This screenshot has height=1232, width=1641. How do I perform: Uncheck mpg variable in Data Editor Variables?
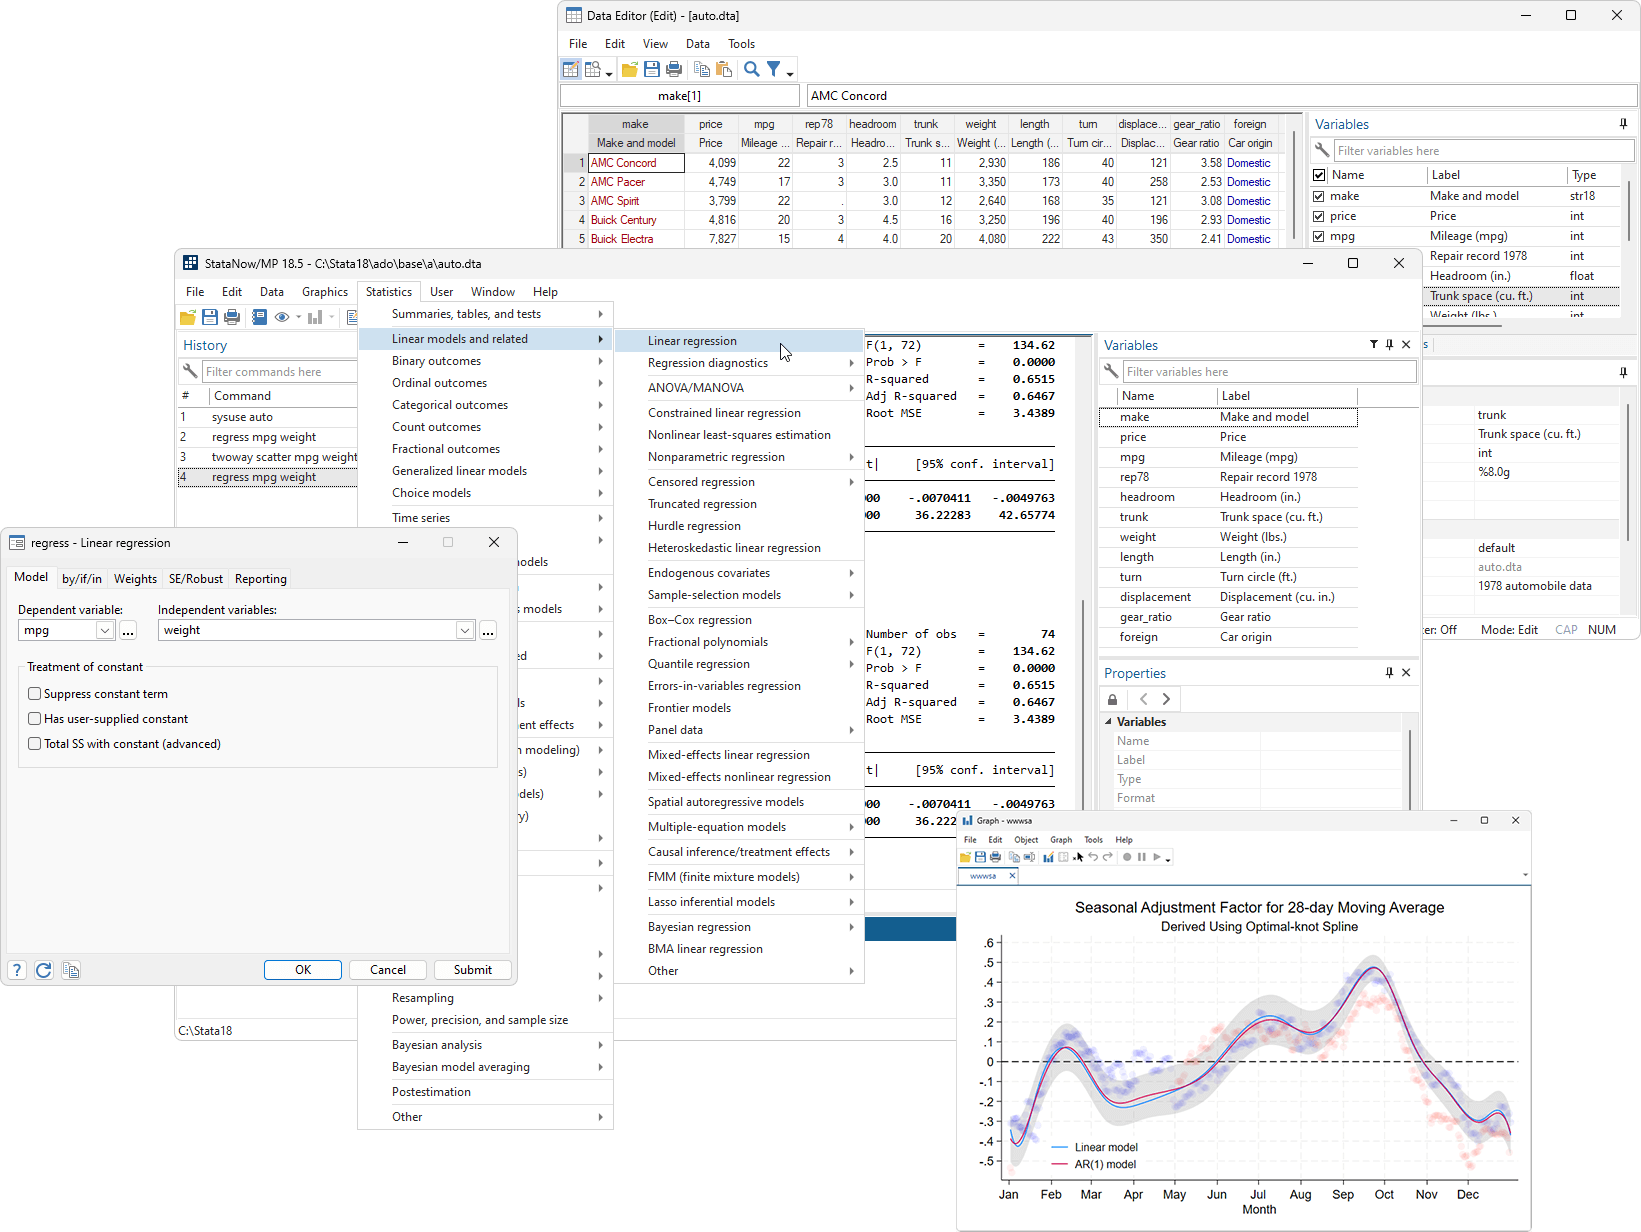point(1319,237)
